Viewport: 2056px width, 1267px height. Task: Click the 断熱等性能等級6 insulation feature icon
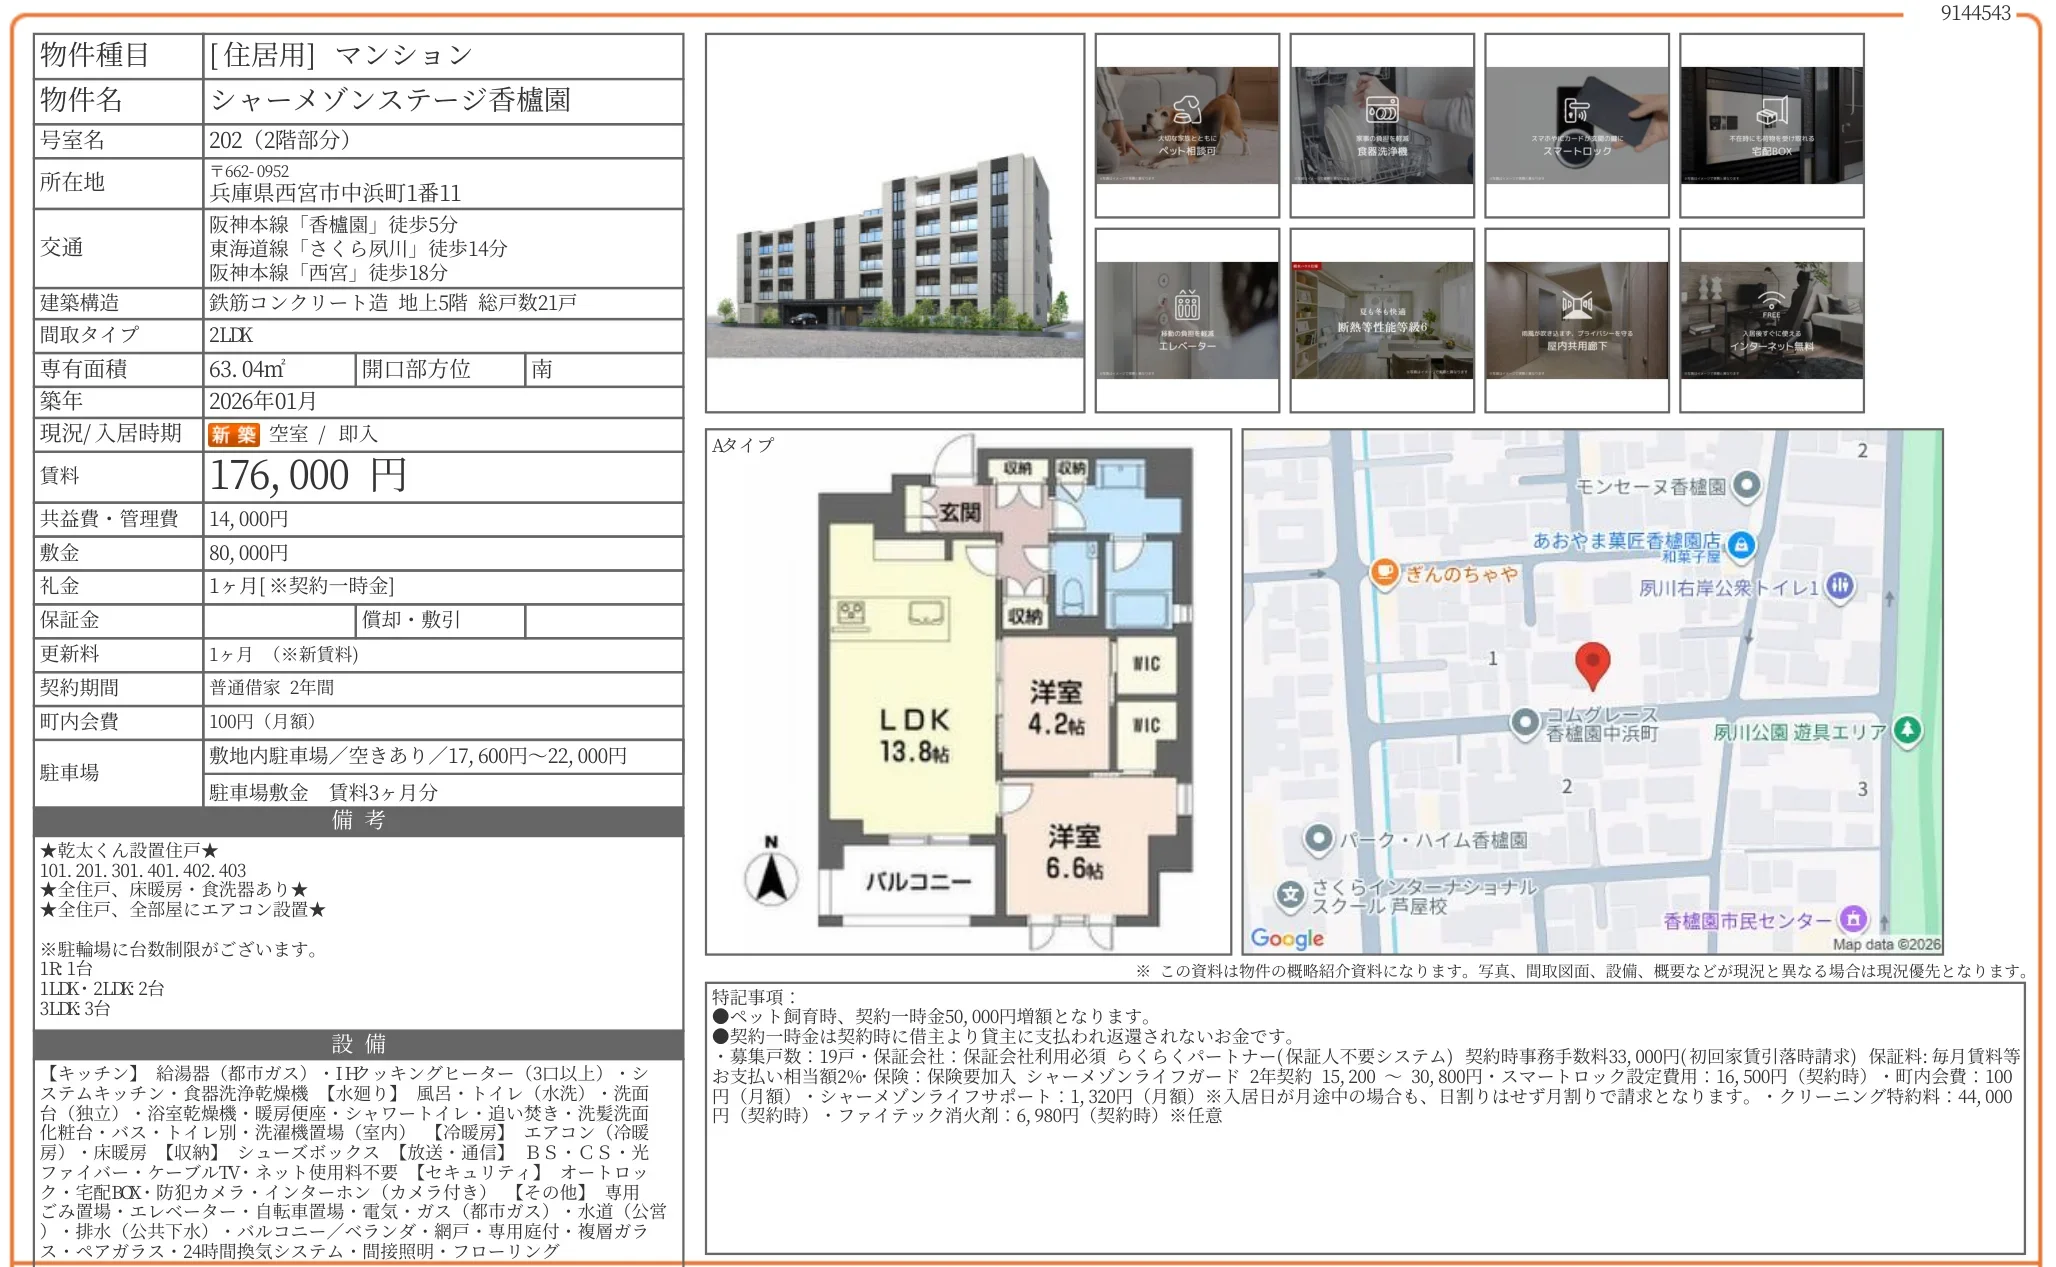[x=1382, y=320]
